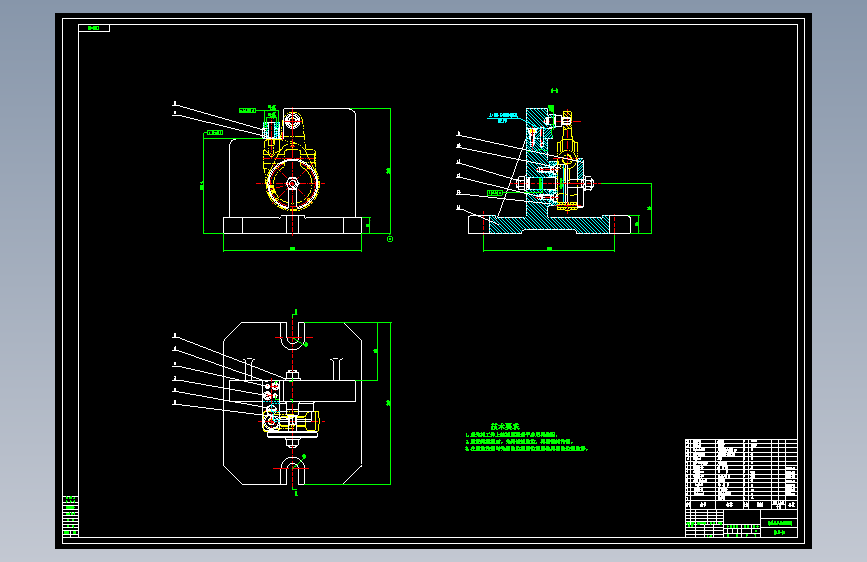The image size is (867, 562).
Task: Click the green revision block on the left border
Action: 70,516
